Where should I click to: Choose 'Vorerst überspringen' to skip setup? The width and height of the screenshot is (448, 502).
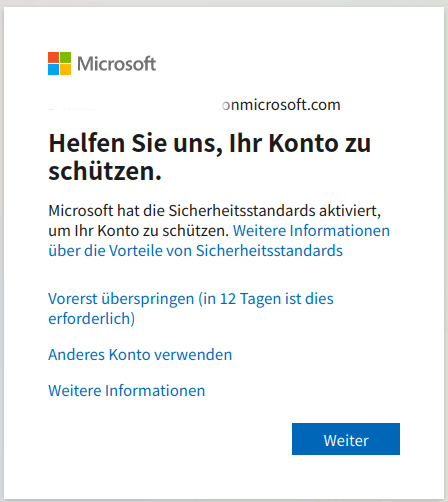click(121, 299)
